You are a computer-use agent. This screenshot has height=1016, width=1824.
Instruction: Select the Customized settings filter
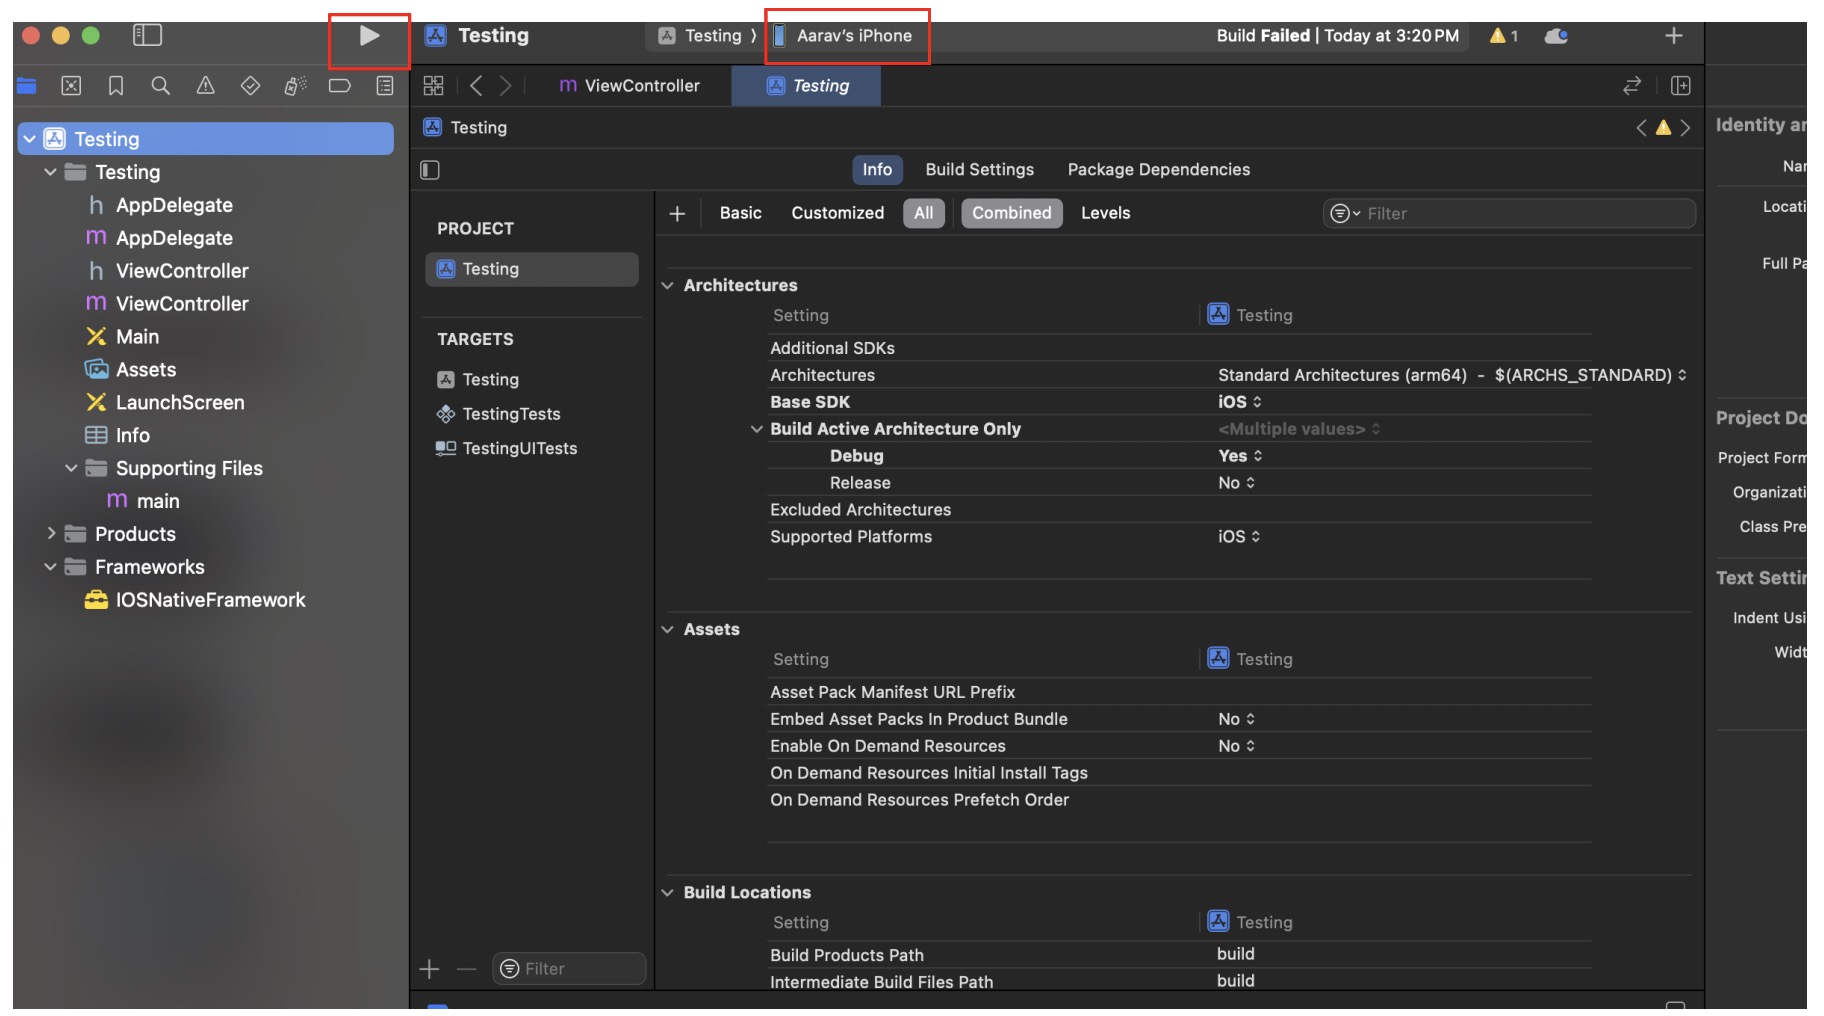pyautogui.click(x=837, y=213)
